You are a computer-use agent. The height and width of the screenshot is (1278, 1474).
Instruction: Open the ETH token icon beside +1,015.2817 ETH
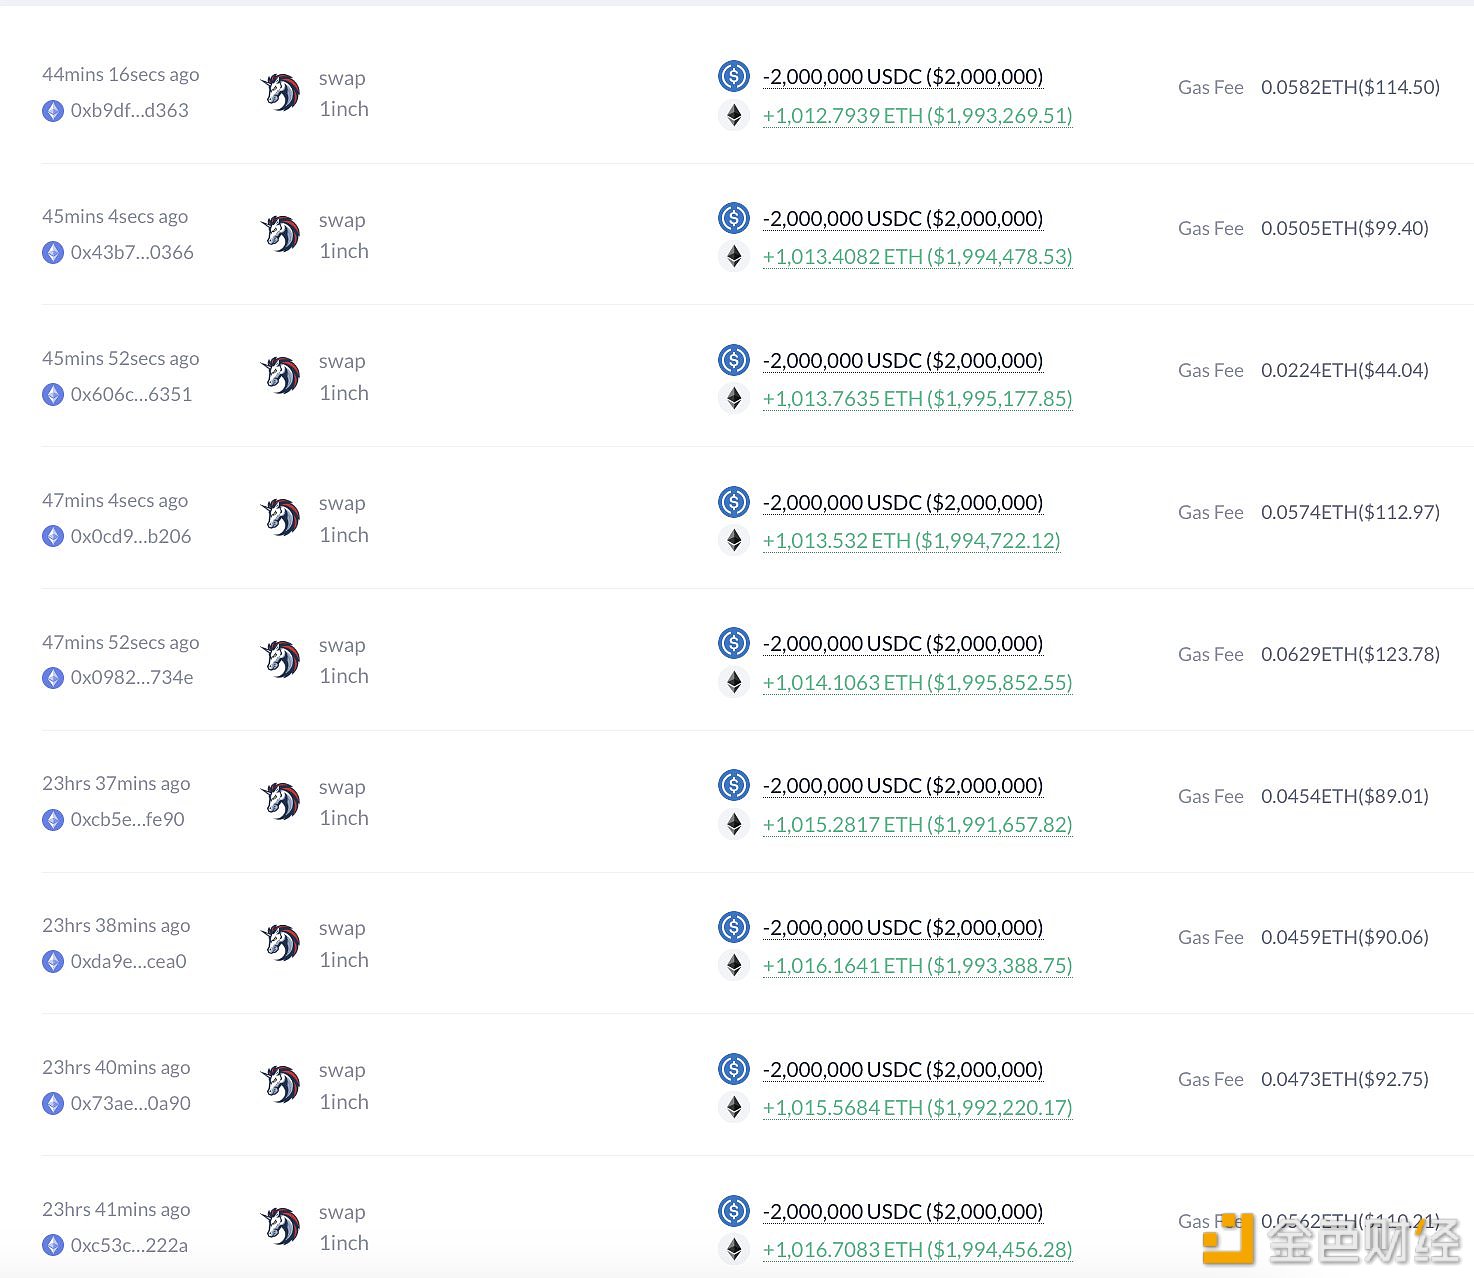(x=734, y=825)
